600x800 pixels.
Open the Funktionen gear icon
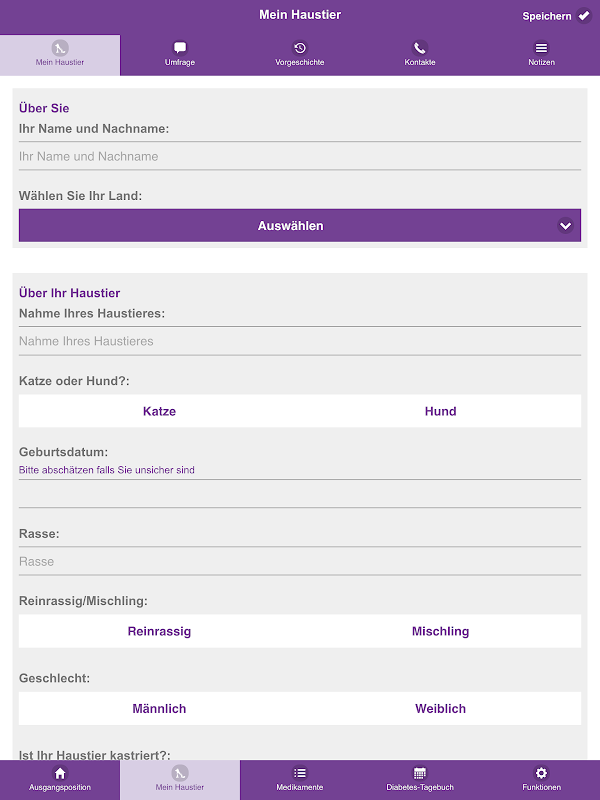541,773
